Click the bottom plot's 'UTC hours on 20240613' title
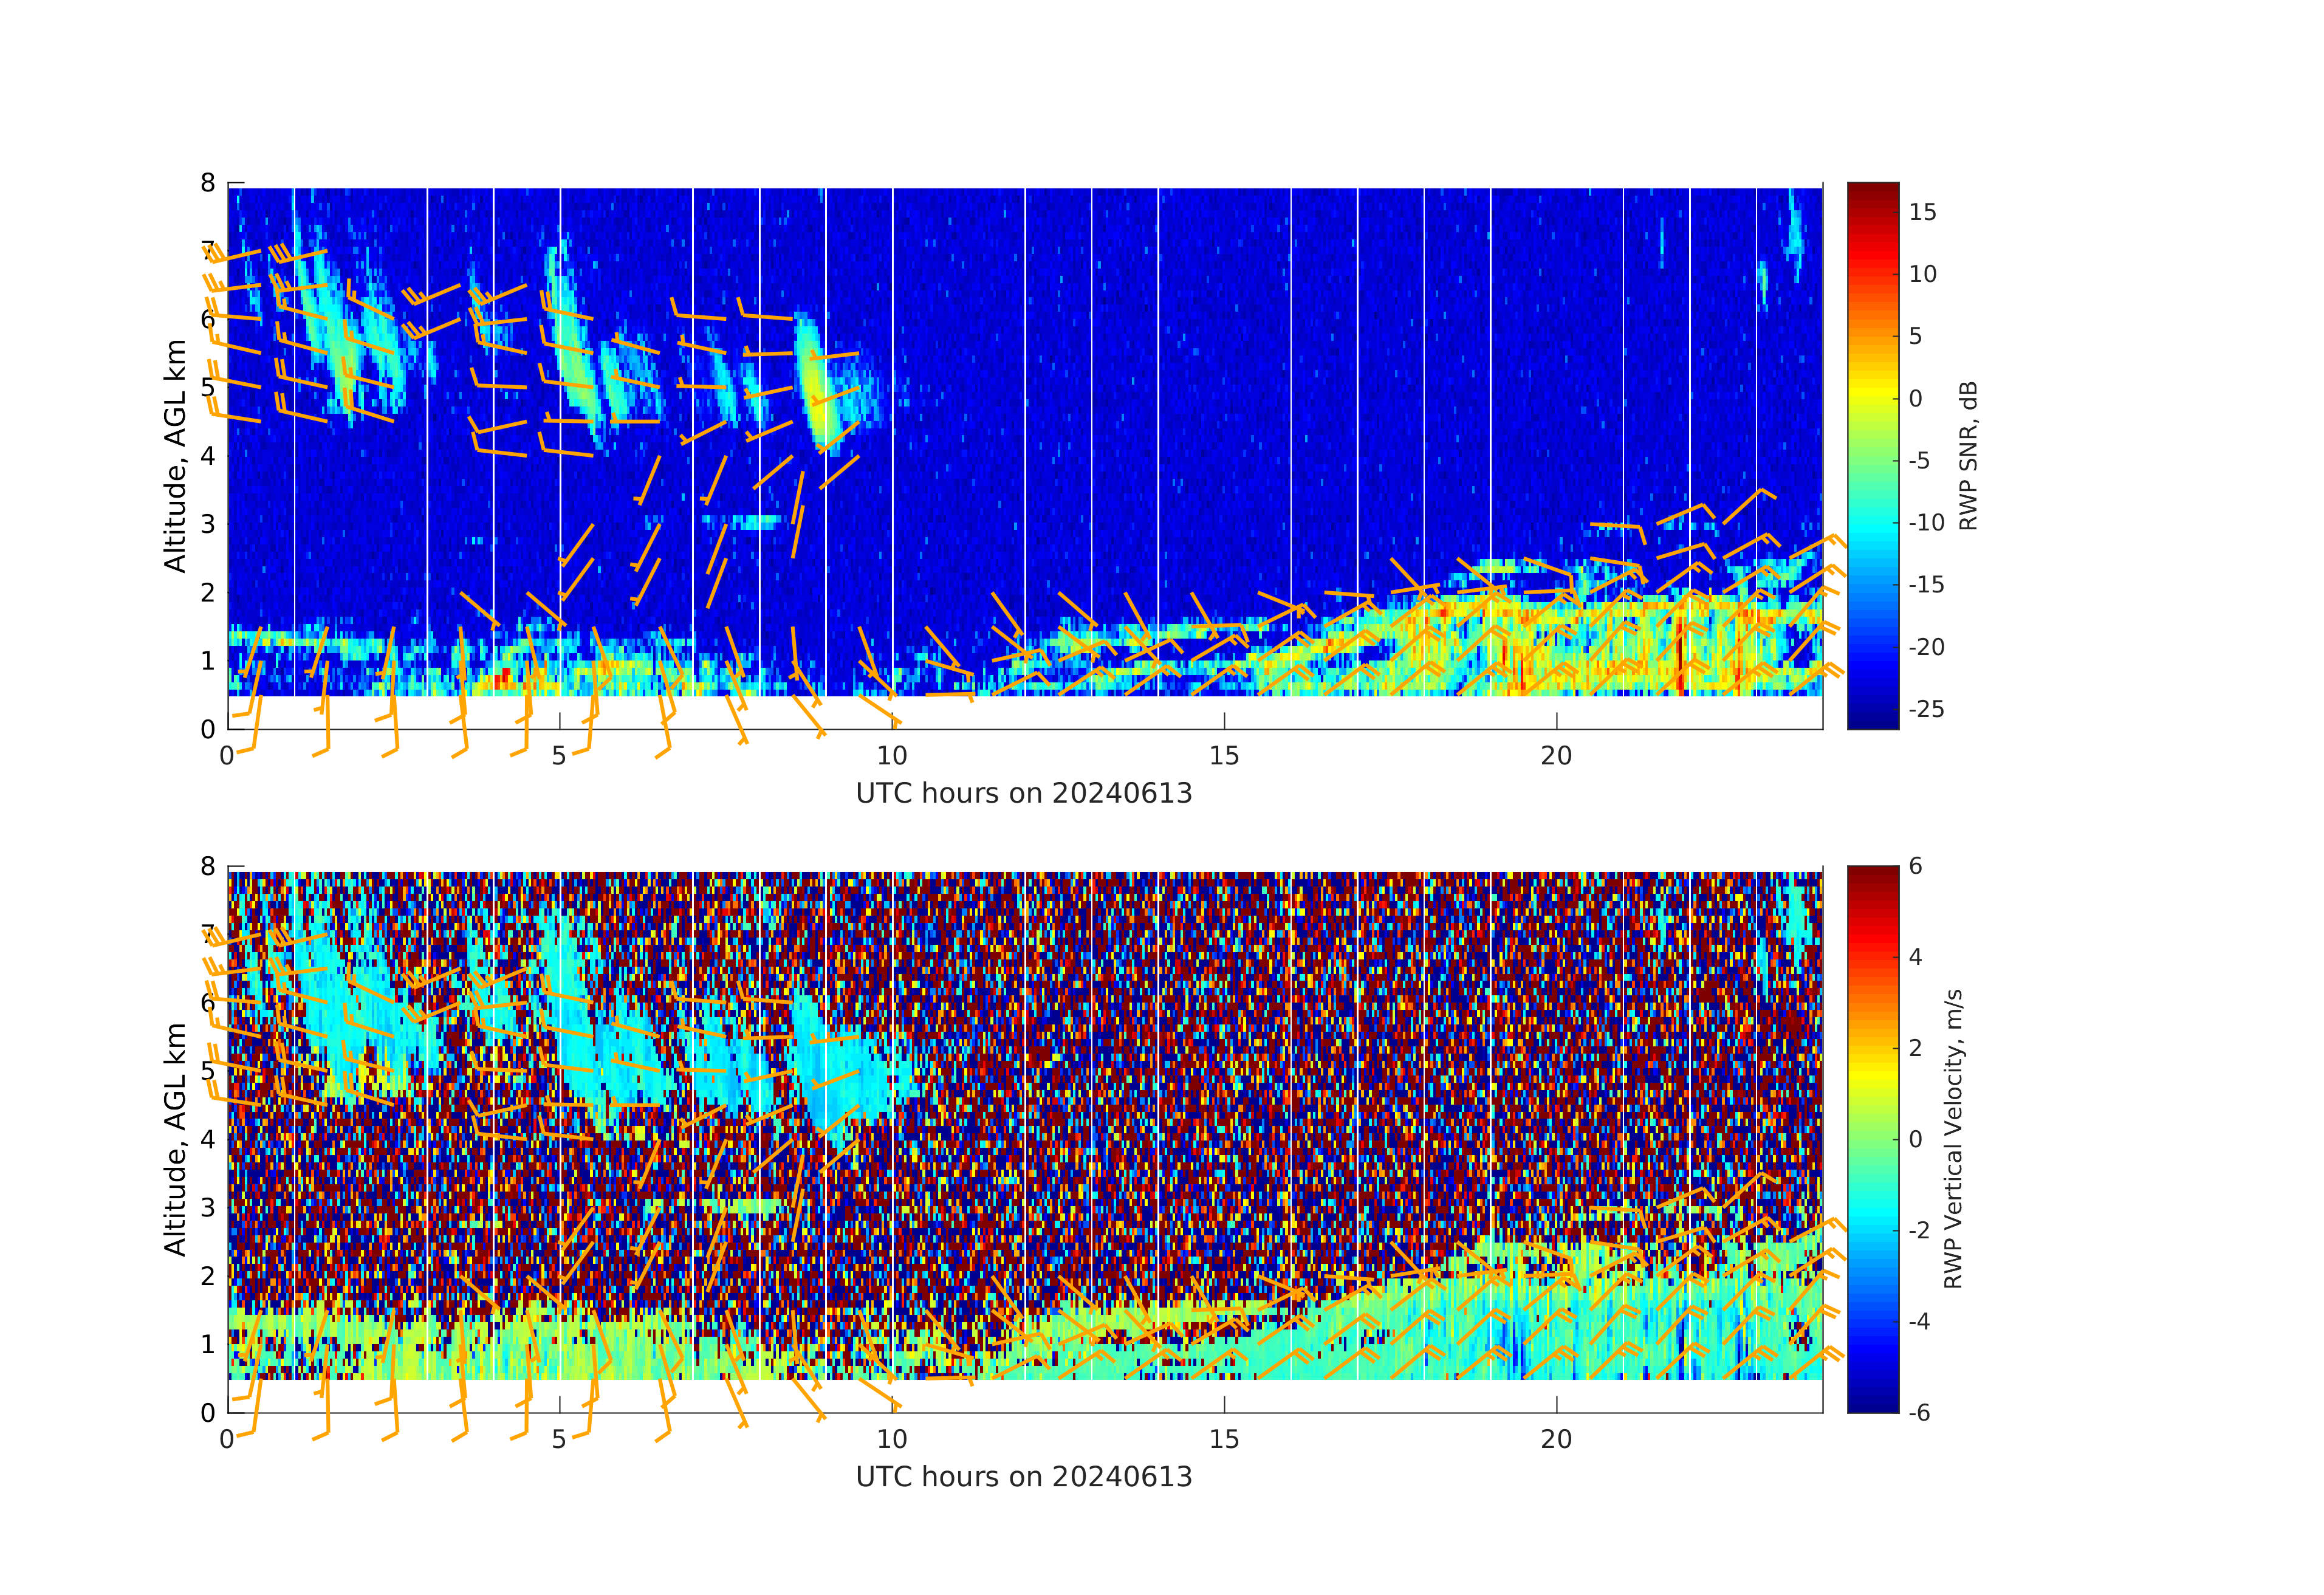Image resolution: width=2324 pixels, height=1595 pixels. 1024,1477
